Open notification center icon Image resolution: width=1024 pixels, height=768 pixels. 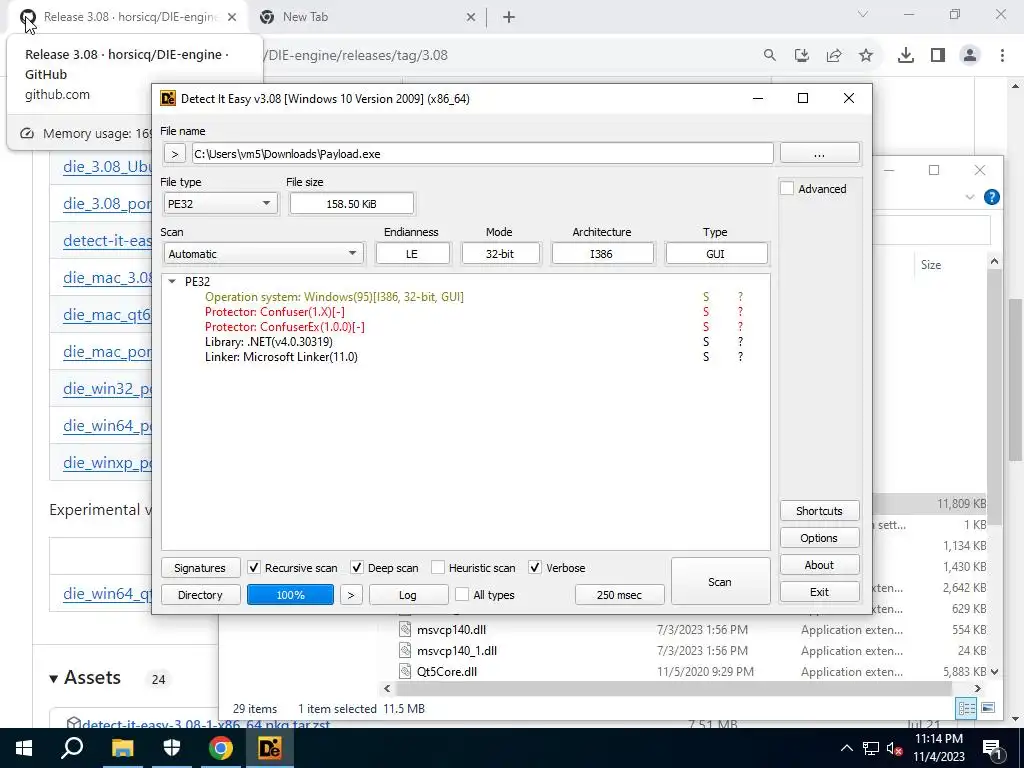tap(993, 748)
